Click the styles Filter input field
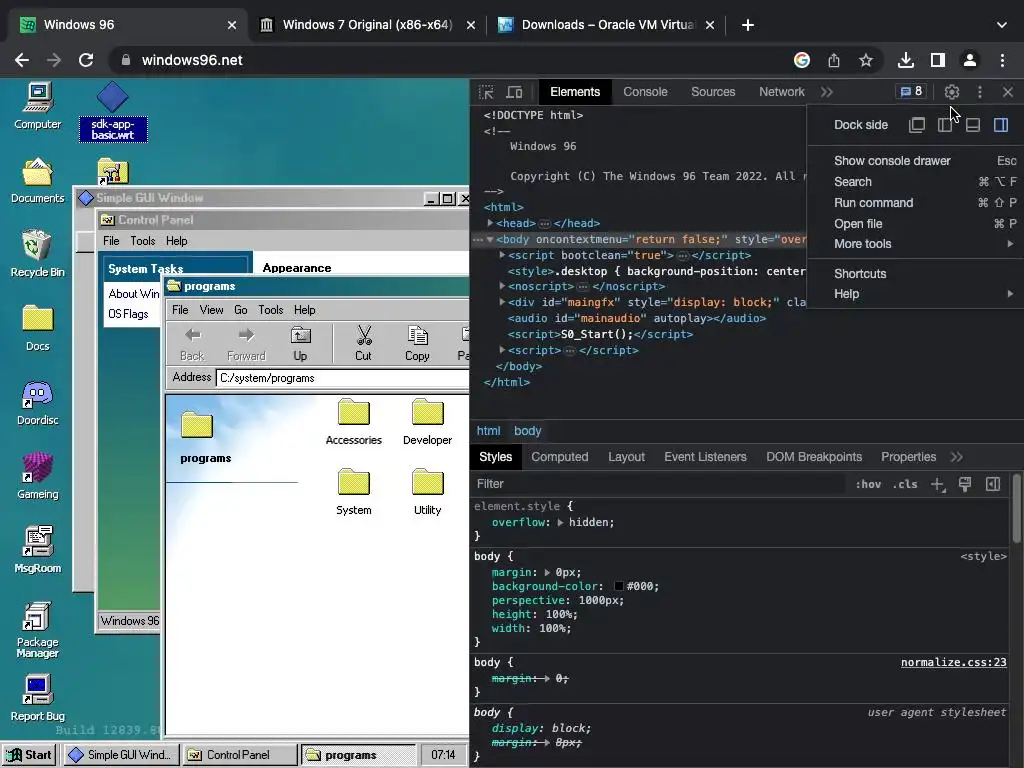 tap(660, 484)
